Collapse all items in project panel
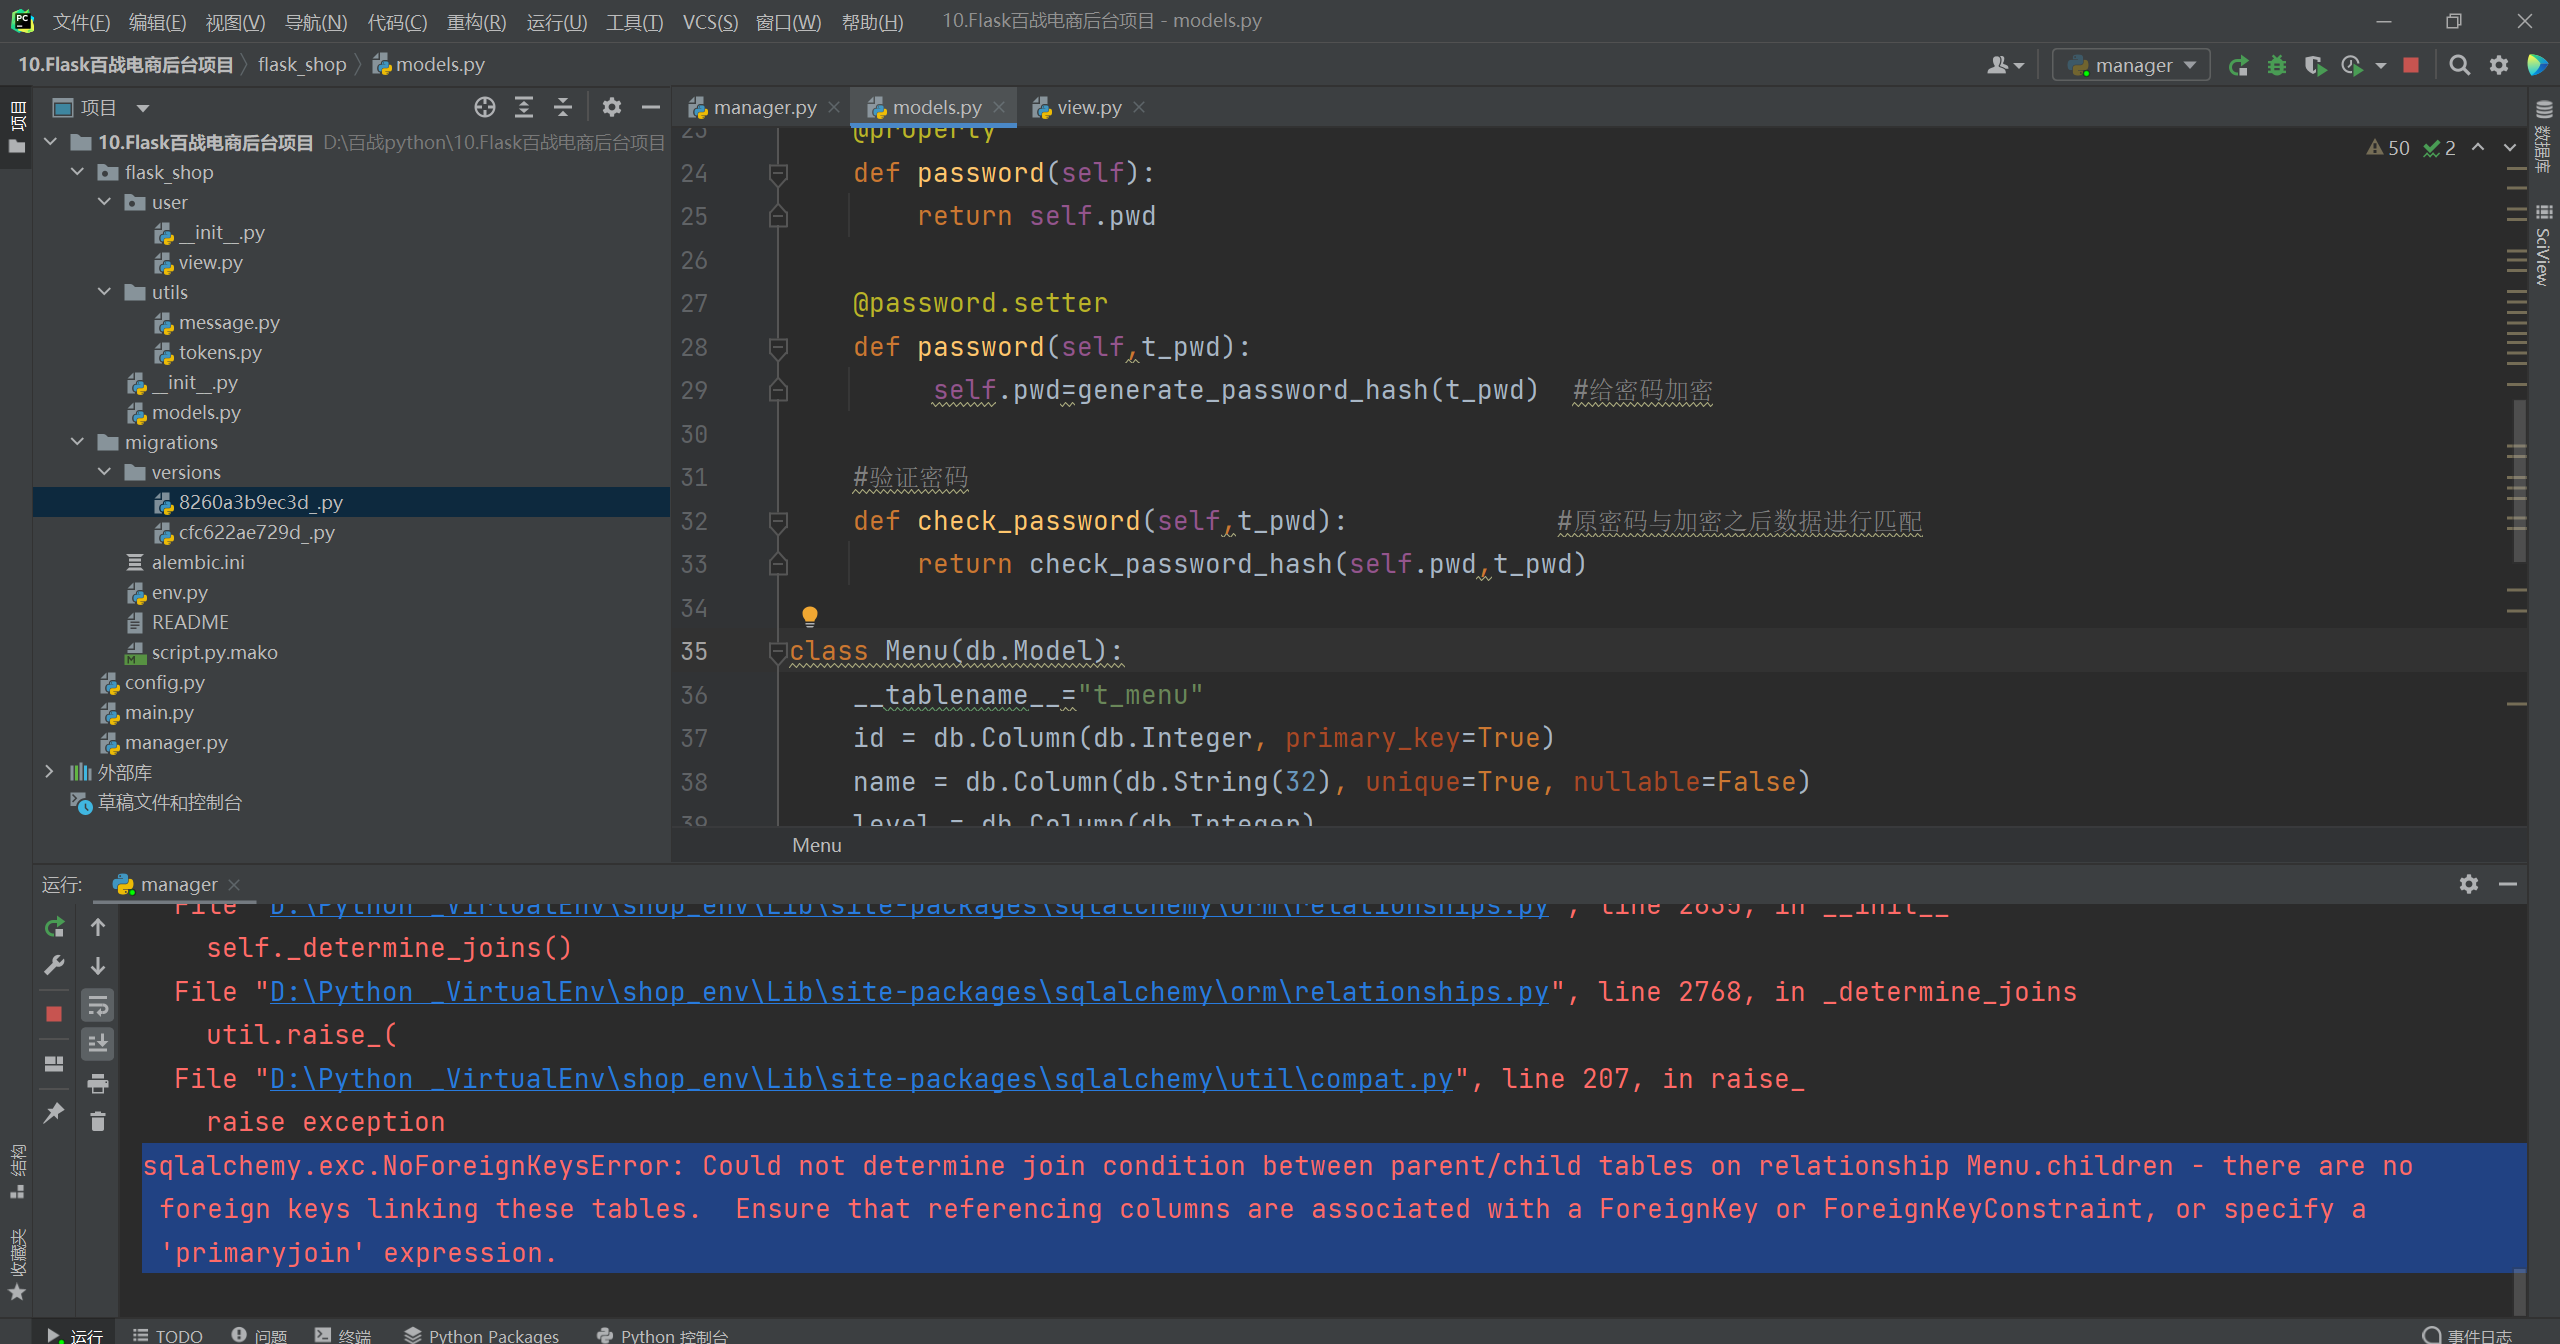This screenshot has width=2560, height=1344. pyautogui.click(x=563, y=107)
